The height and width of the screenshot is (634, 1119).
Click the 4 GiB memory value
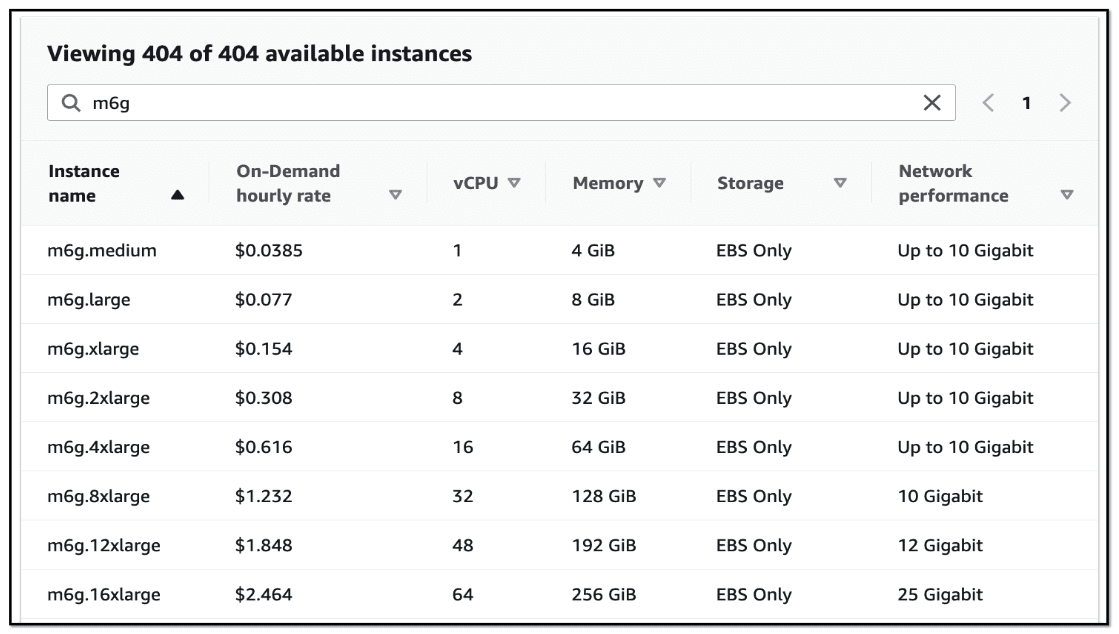tap(593, 251)
